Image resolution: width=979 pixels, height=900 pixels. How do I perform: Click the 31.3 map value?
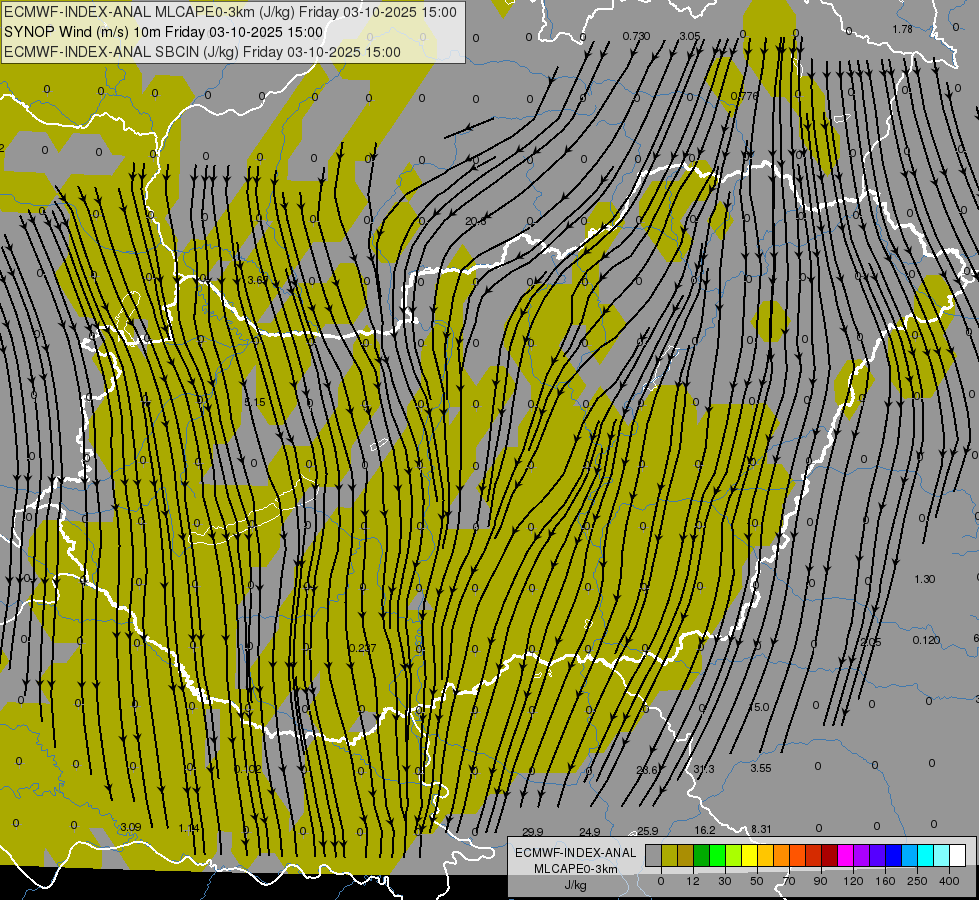pyautogui.click(x=704, y=769)
